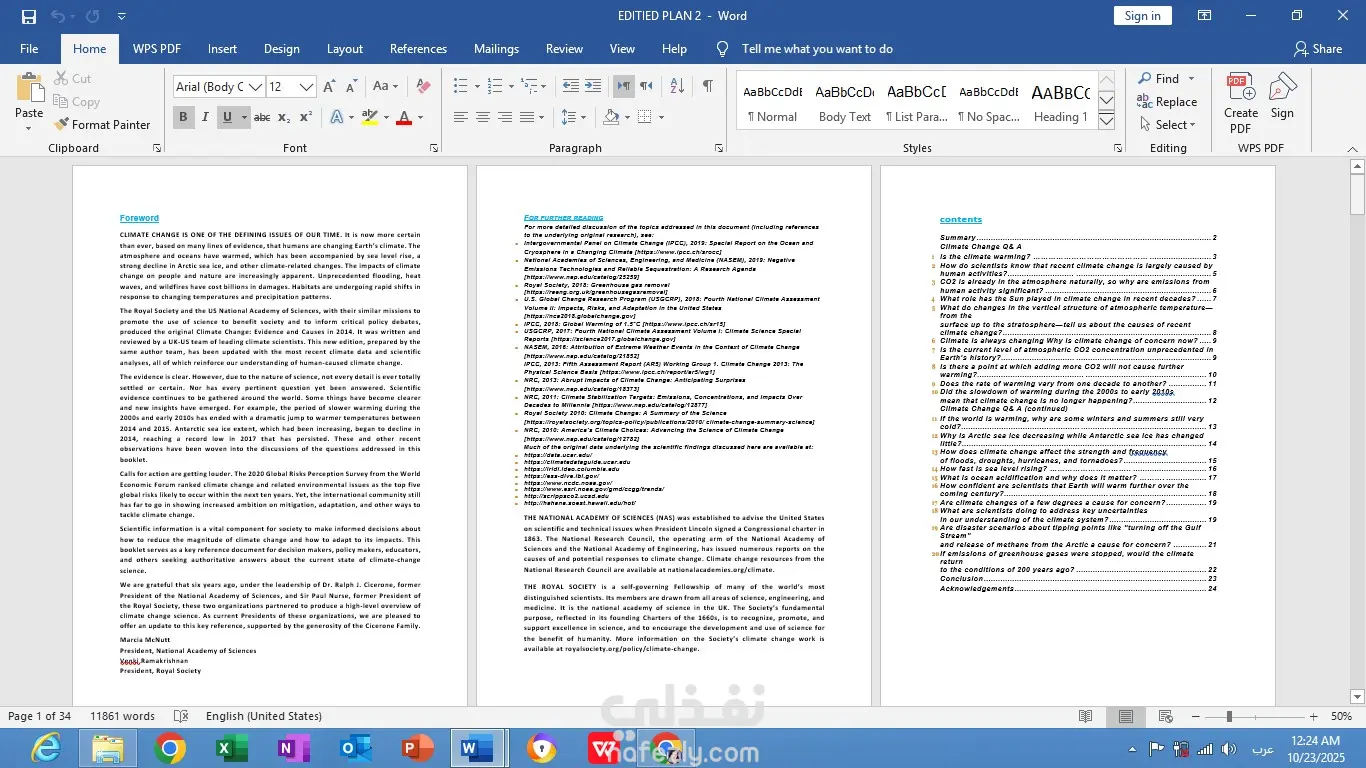The image size is (1366, 768).
Task: Click the Save icon in title bar
Action: click(29, 16)
